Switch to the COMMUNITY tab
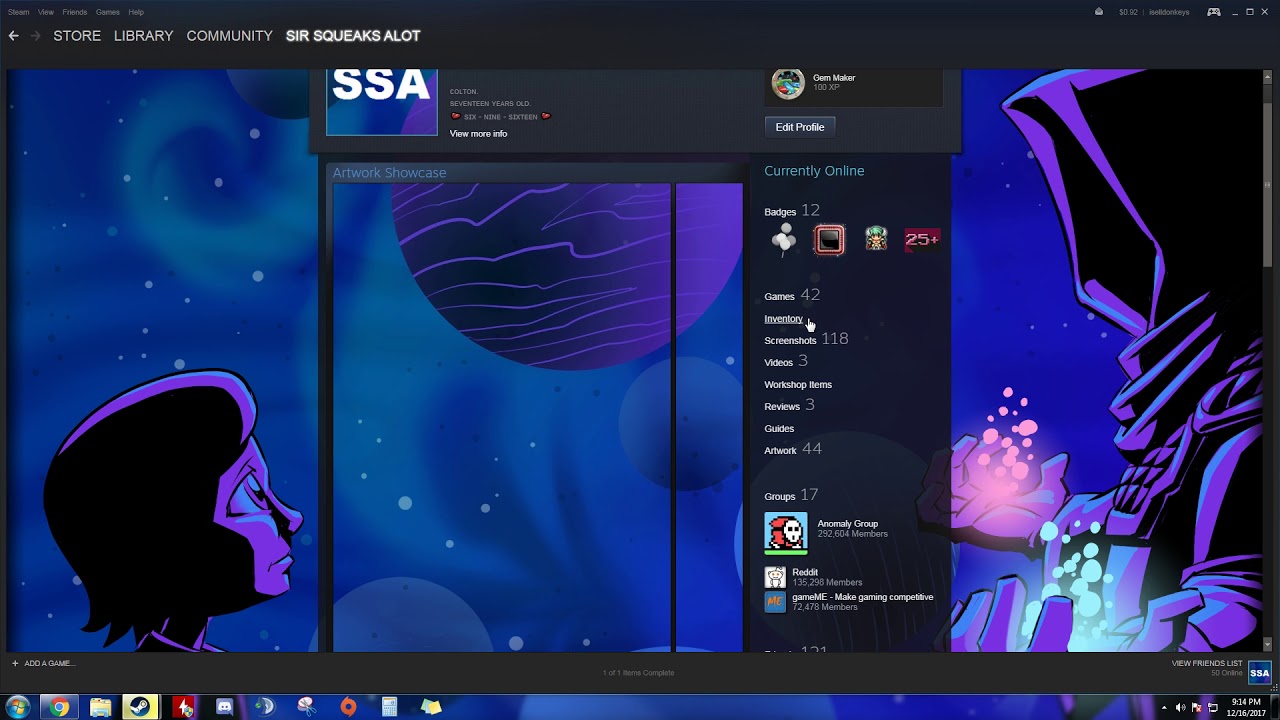 (x=229, y=36)
